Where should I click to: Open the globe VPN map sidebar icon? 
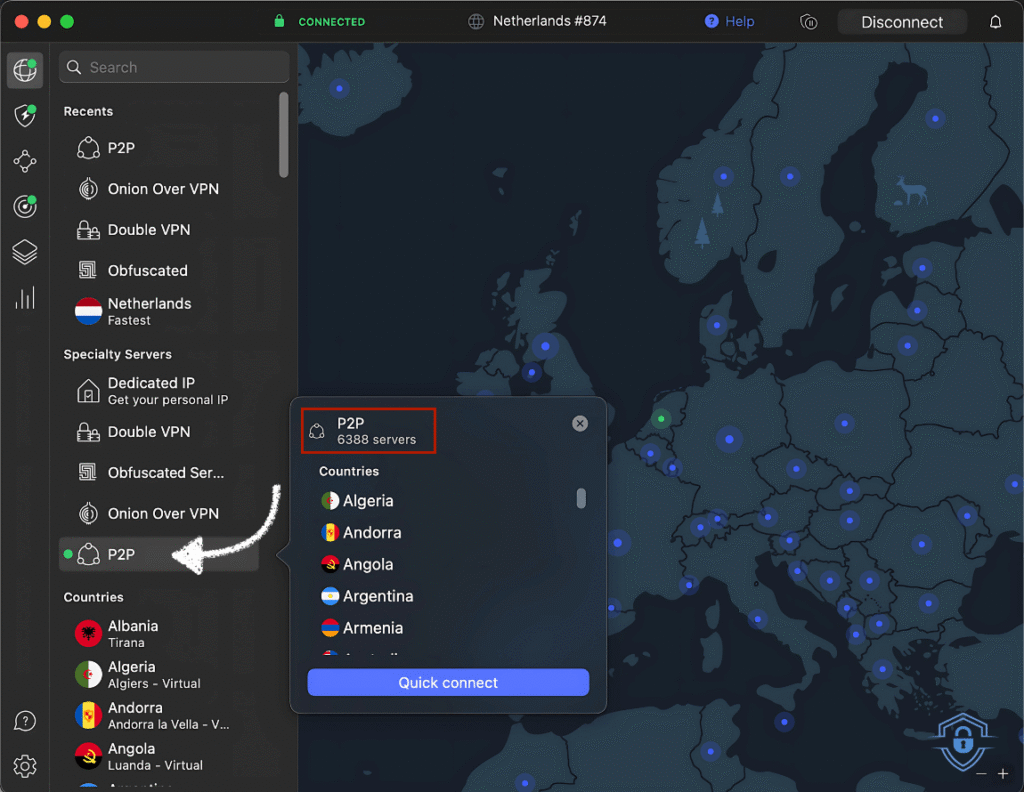pos(25,70)
